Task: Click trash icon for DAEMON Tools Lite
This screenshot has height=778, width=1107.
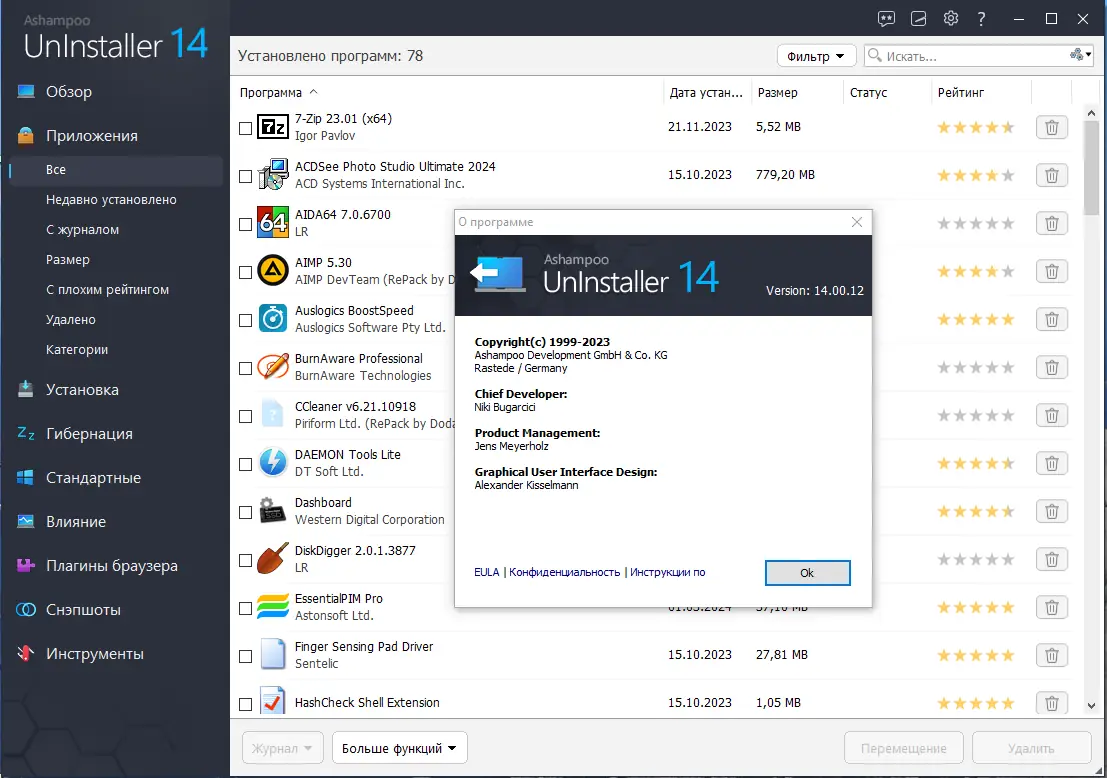Action: (1051, 463)
